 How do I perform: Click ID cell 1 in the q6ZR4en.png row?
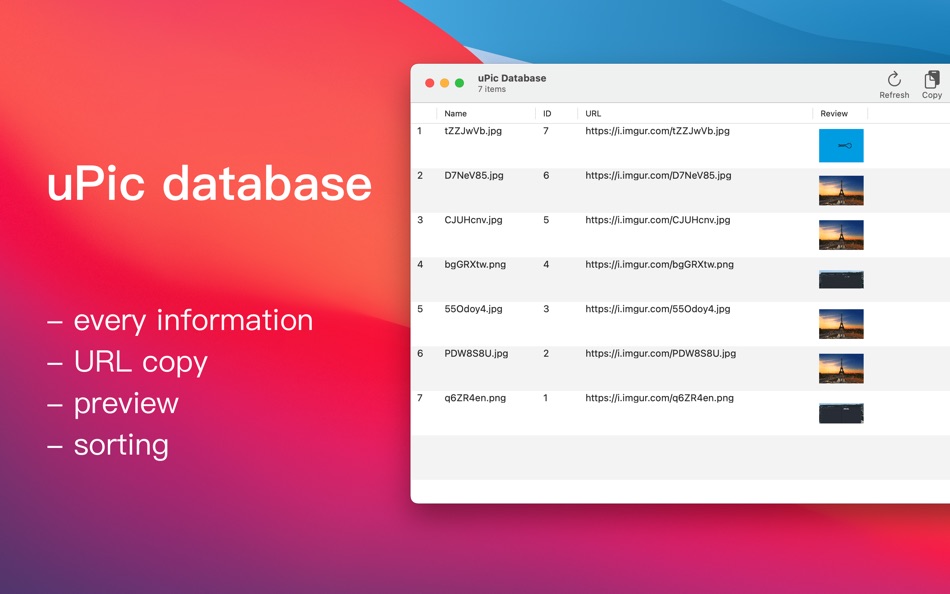545,398
